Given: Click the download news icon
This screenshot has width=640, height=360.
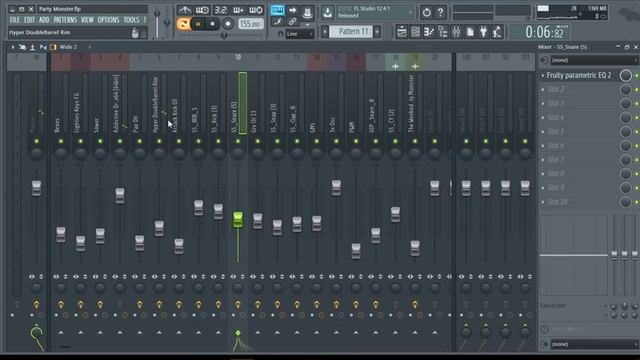Looking at the screenshot, I should (x=327, y=13).
